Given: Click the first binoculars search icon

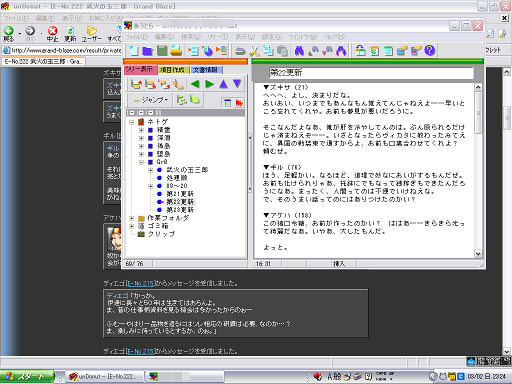Looking at the screenshot, I should (x=299, y=51).
